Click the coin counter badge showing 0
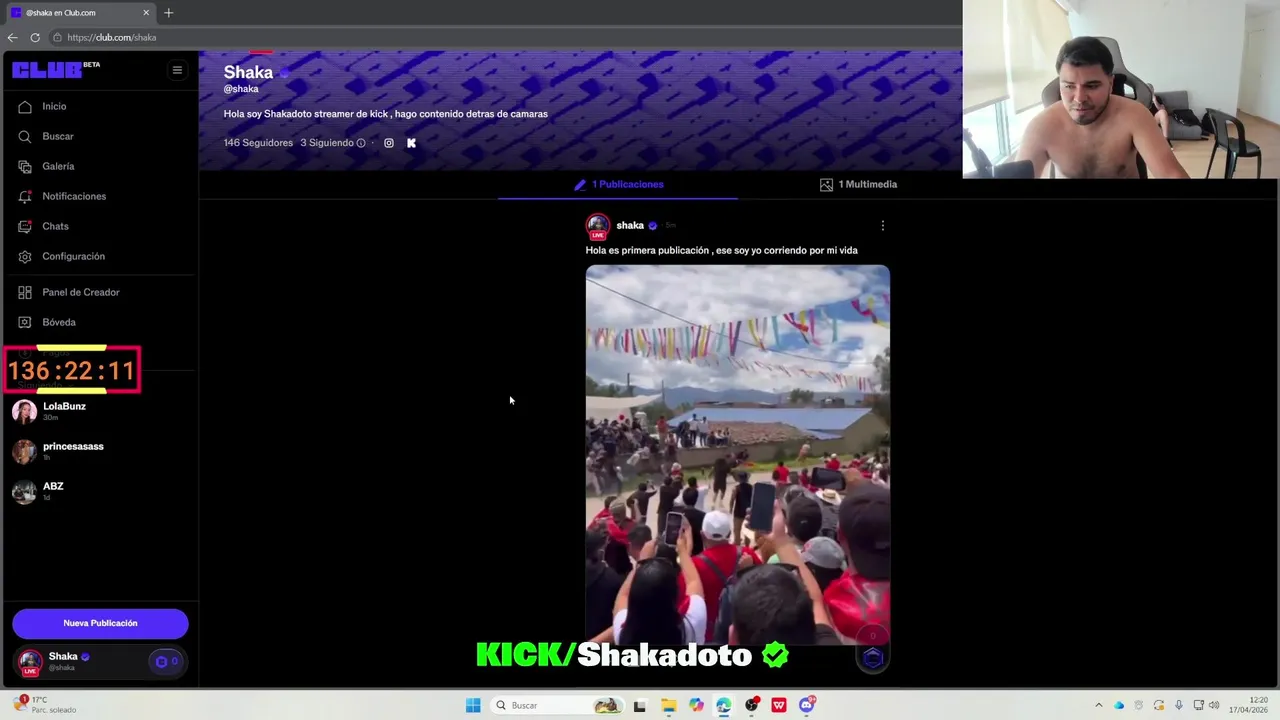Screen dimensions: 1280x720 [x=167, y=661]
